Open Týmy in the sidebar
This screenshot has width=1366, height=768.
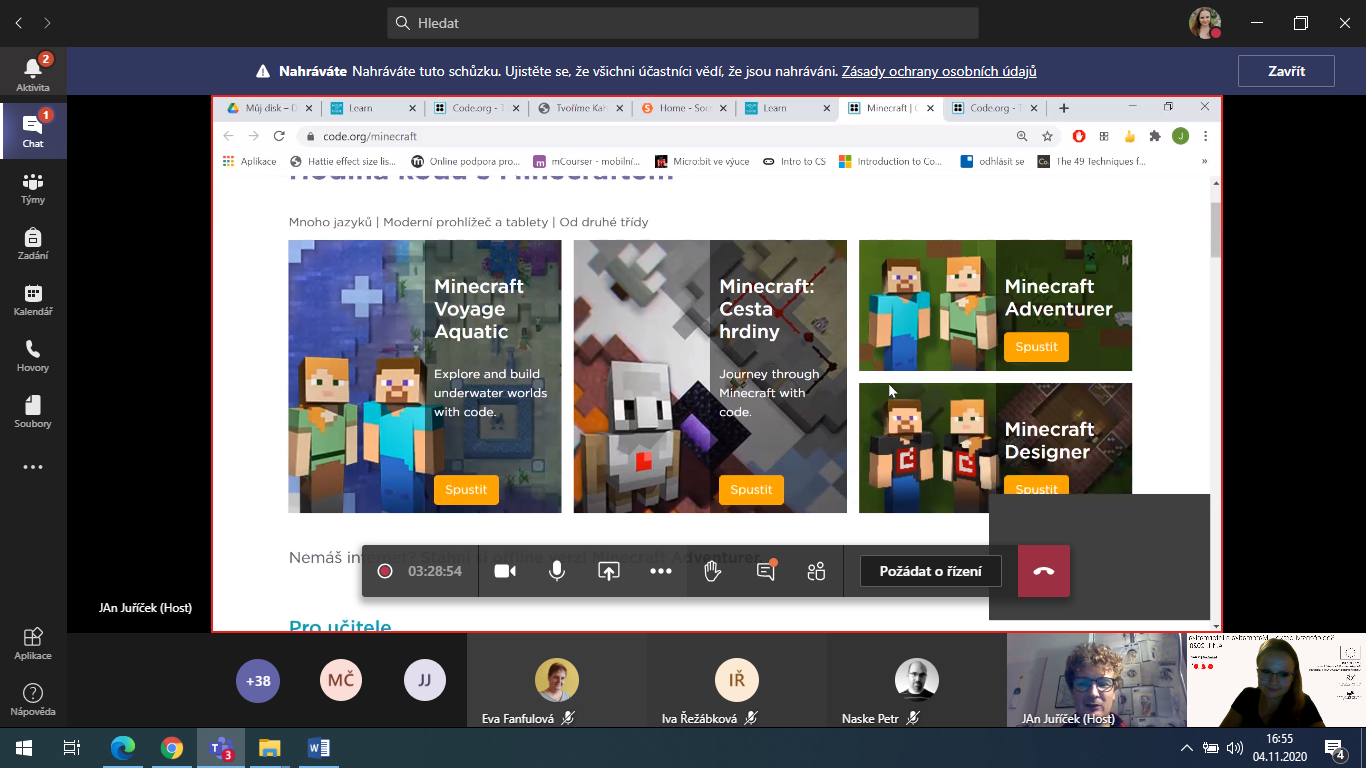tap(33, 187)
